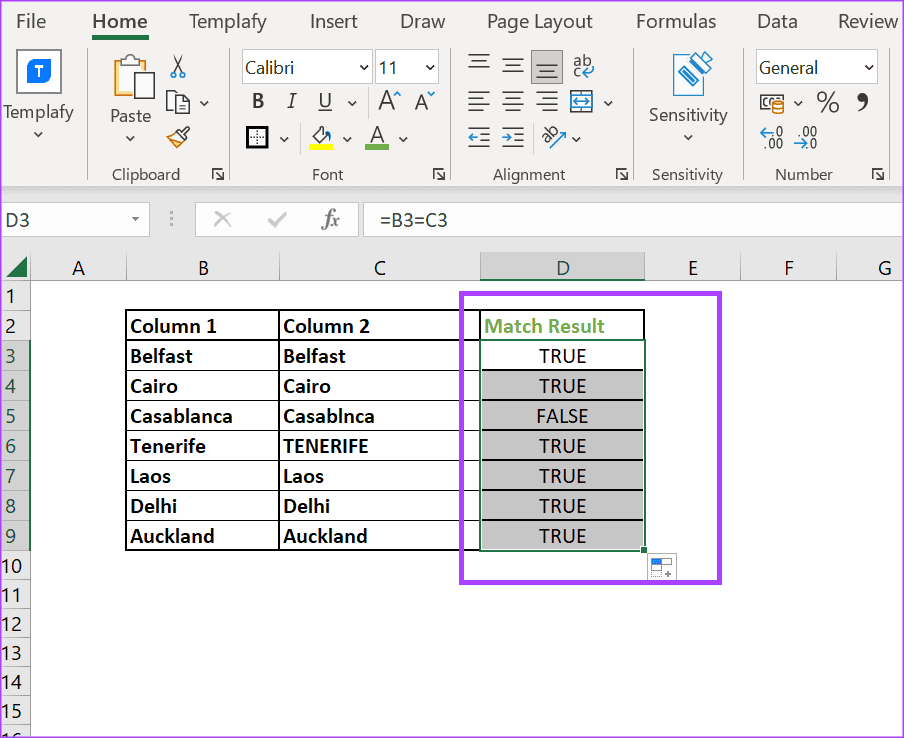Open the font name Calibri dropdown
904x738 pixels.
tap(364, 67)
